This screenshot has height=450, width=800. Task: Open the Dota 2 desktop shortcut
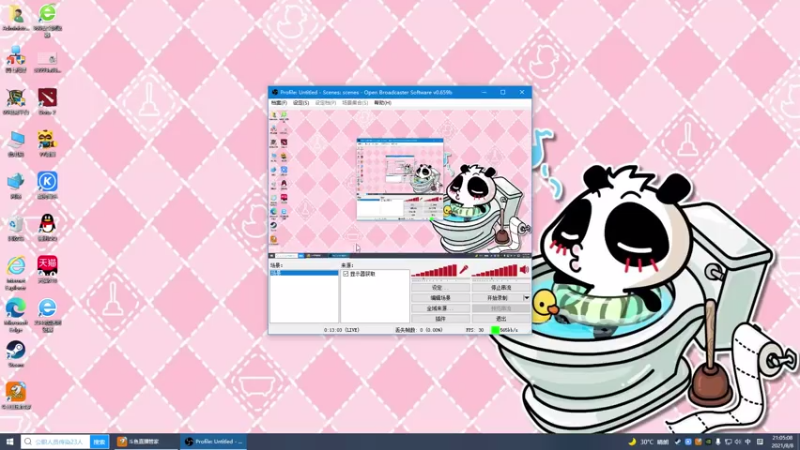tap(47, 101)
